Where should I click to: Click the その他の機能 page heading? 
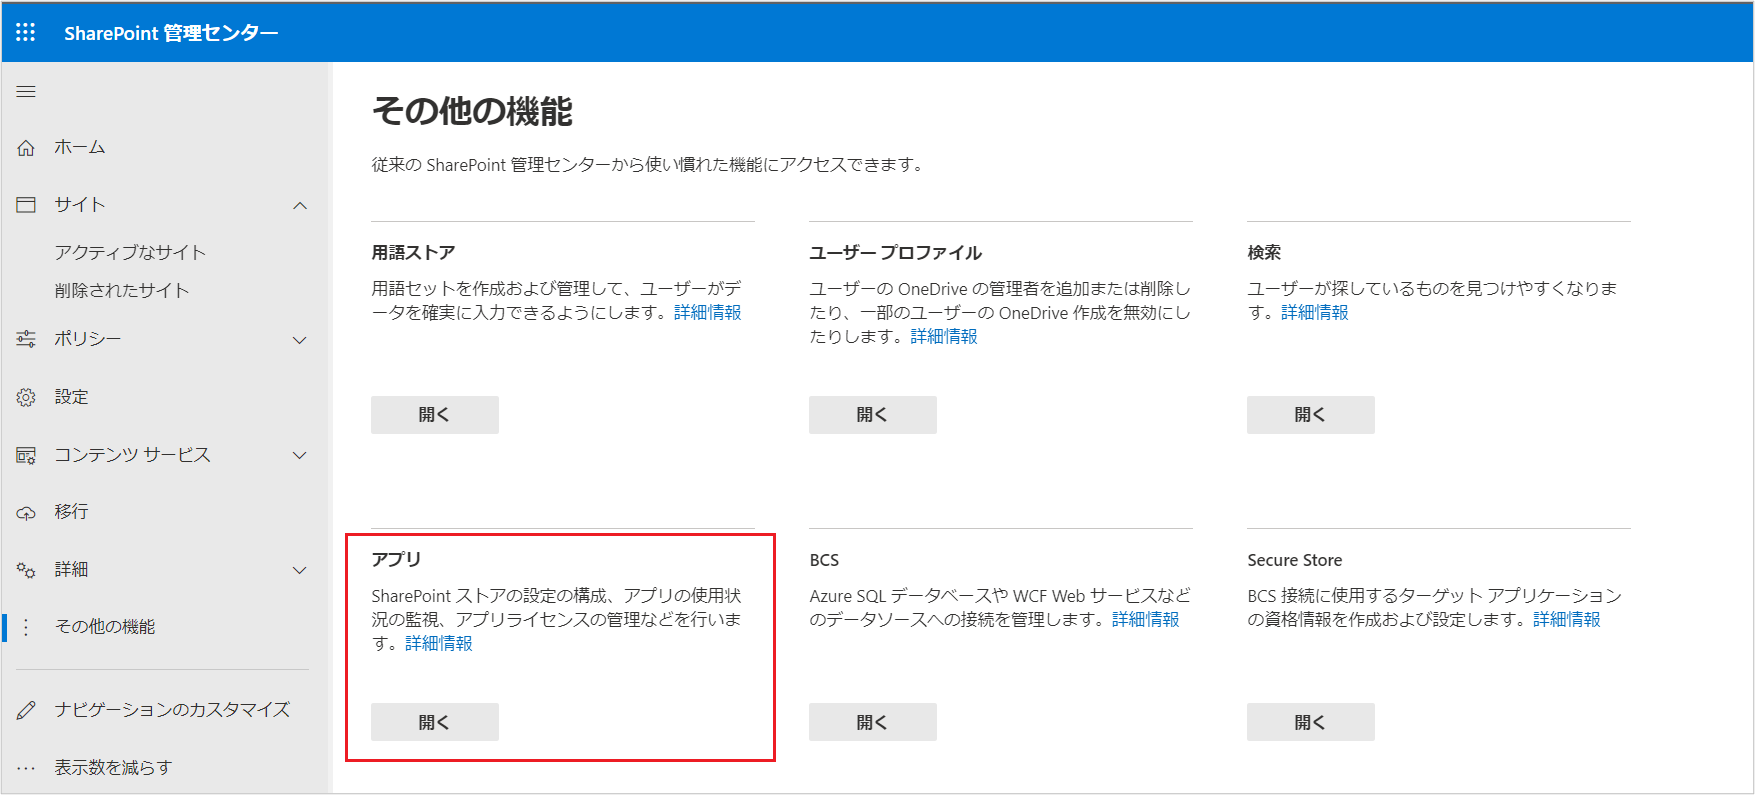pyautogui.click(x=472, y=111)
